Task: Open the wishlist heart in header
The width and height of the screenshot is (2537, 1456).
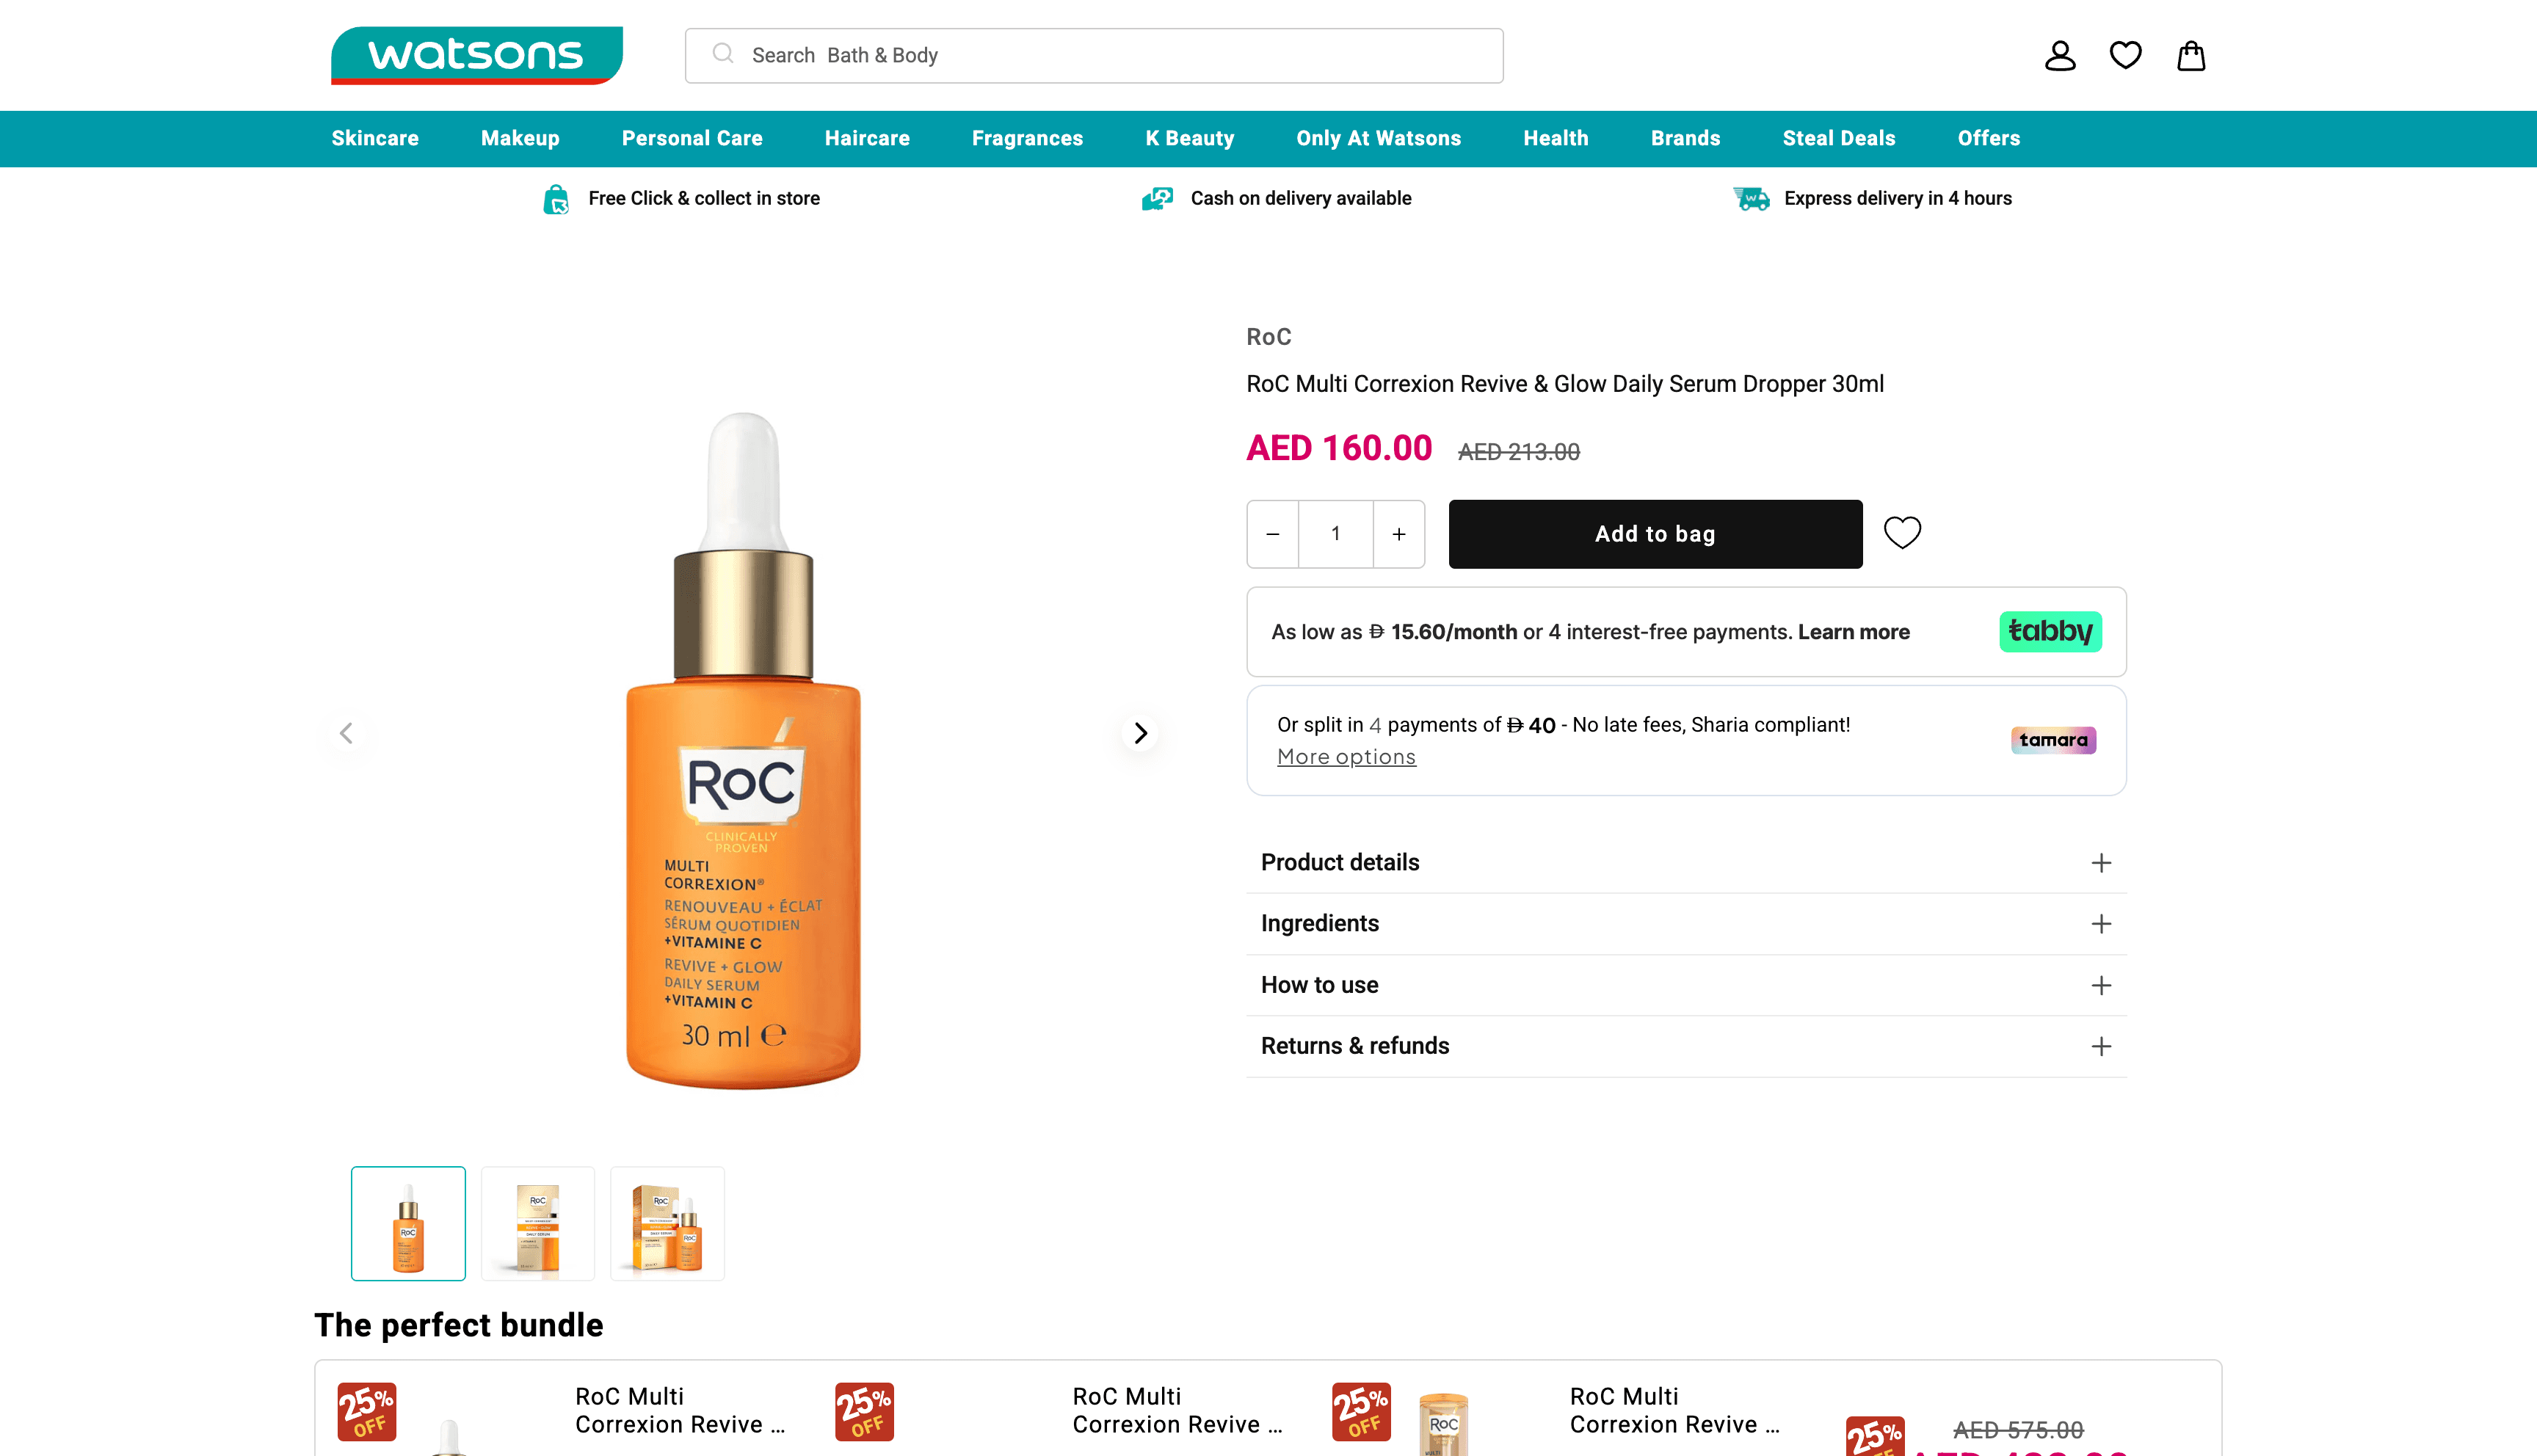Action: (x=2125, y=56)
